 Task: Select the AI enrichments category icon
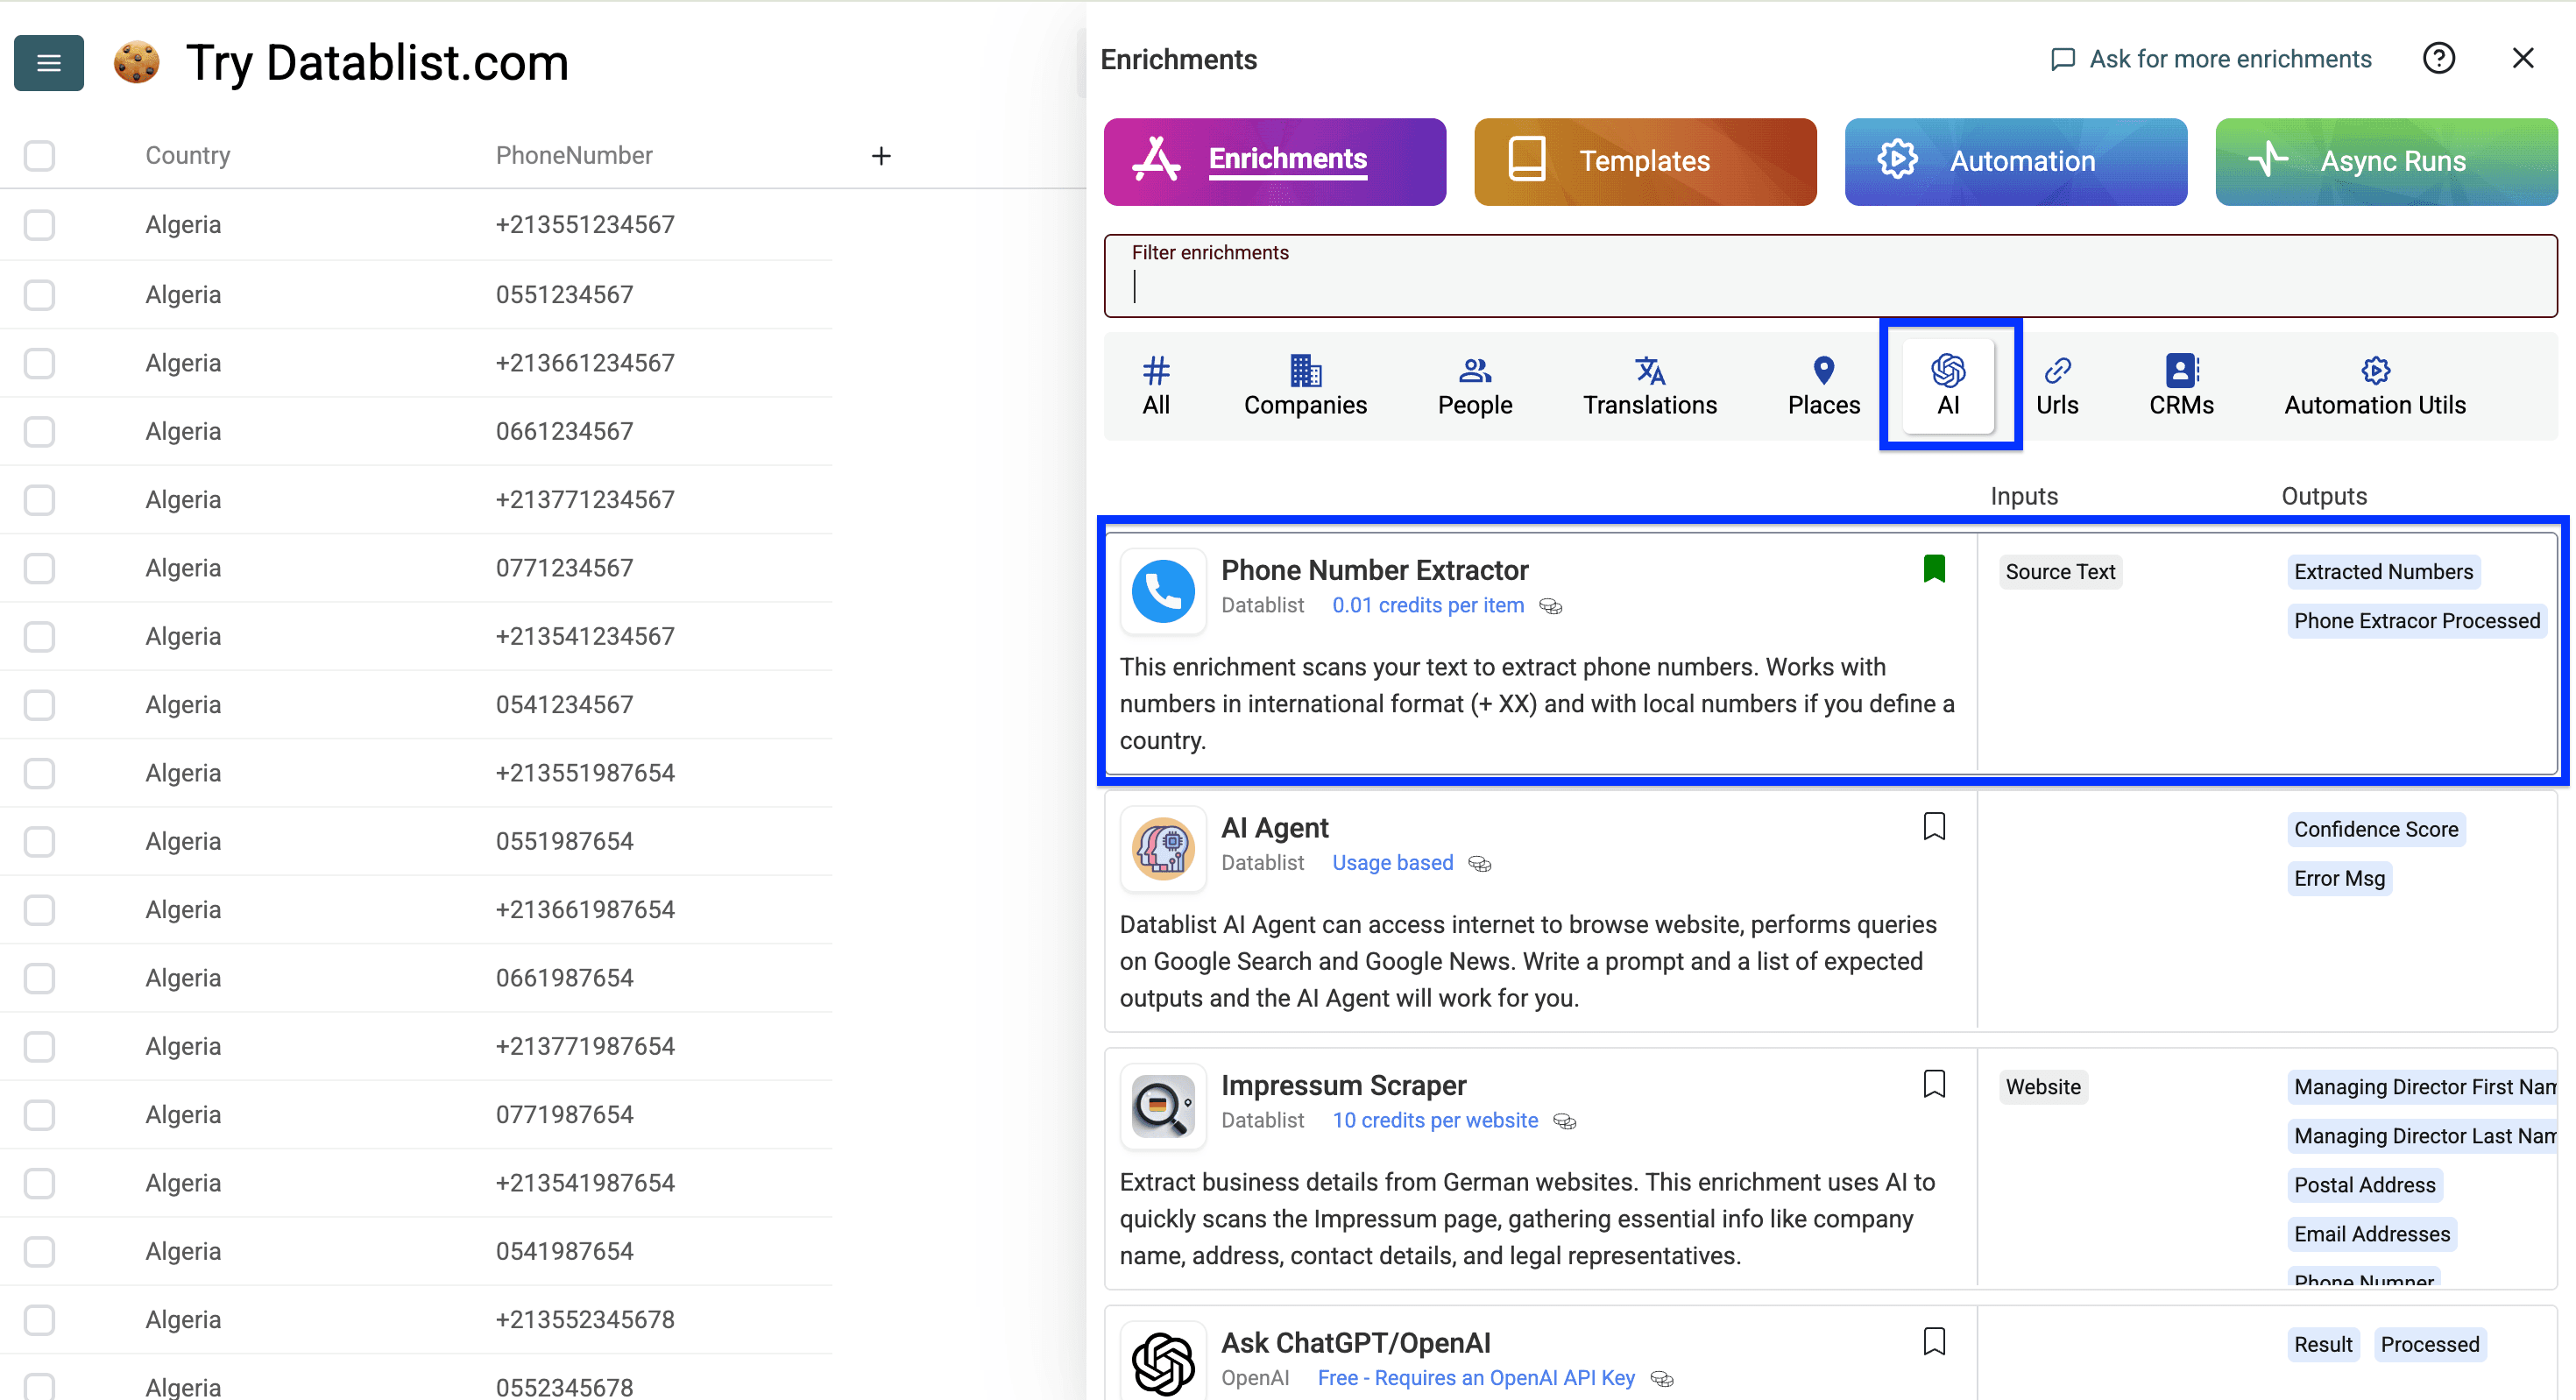1948,385
